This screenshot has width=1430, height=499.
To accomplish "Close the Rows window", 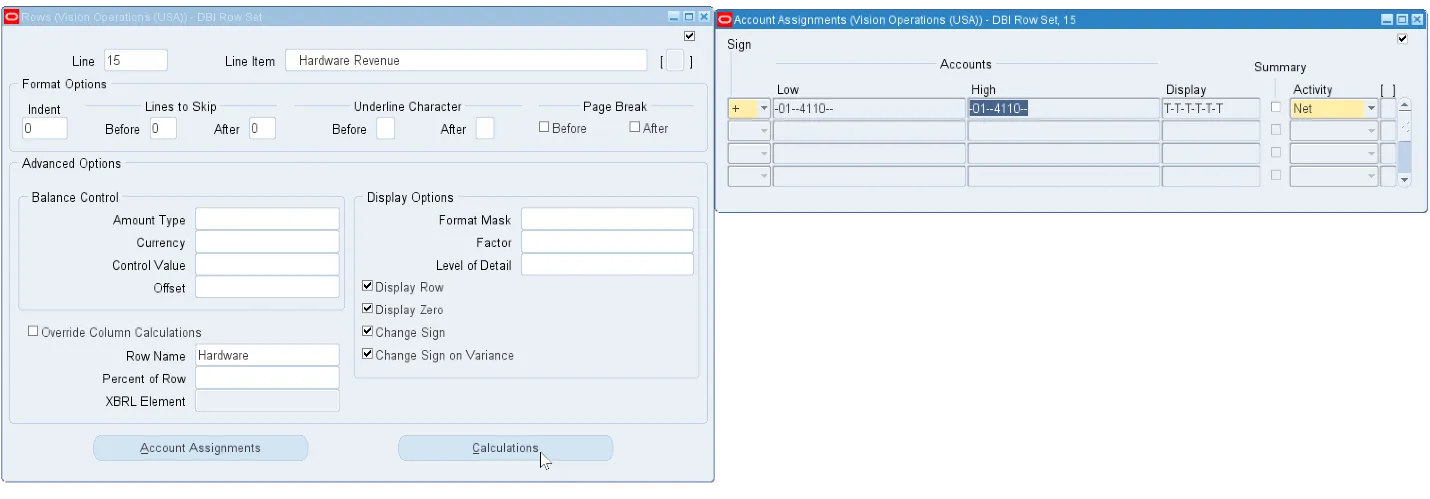I will (x=703, y=17).
